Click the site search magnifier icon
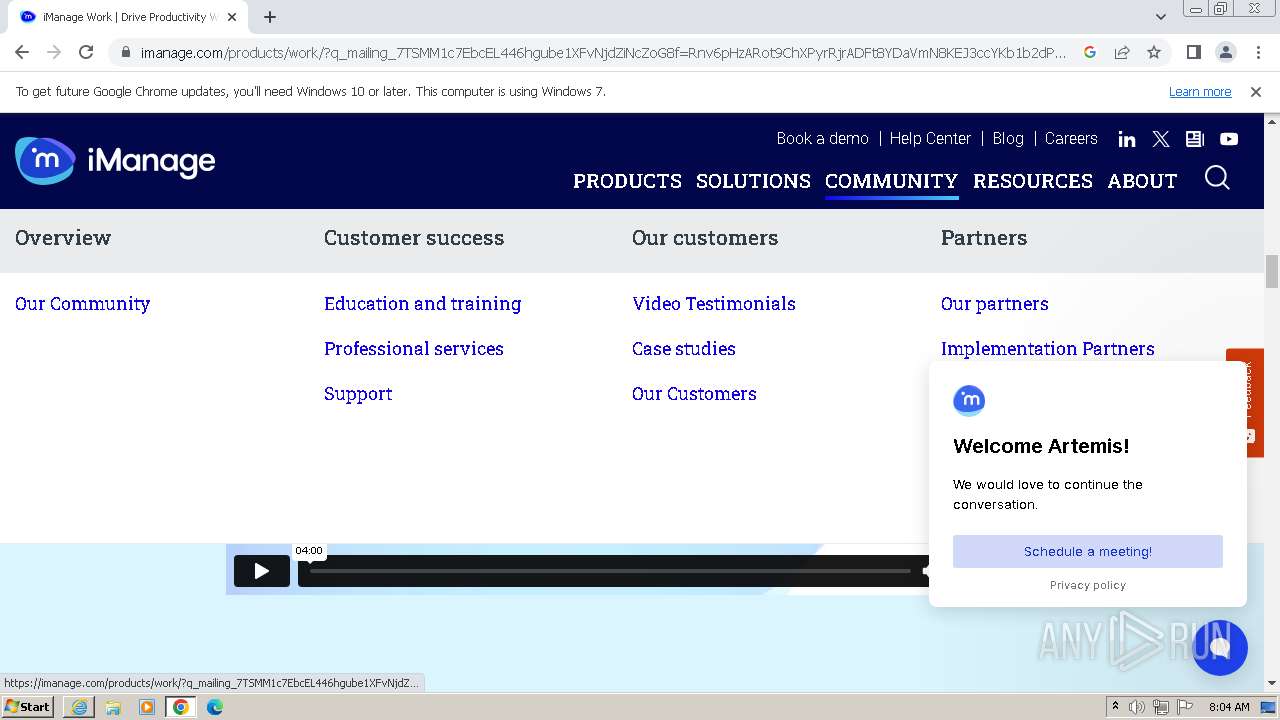The image size is (1280, 720). coord(1217,178)
